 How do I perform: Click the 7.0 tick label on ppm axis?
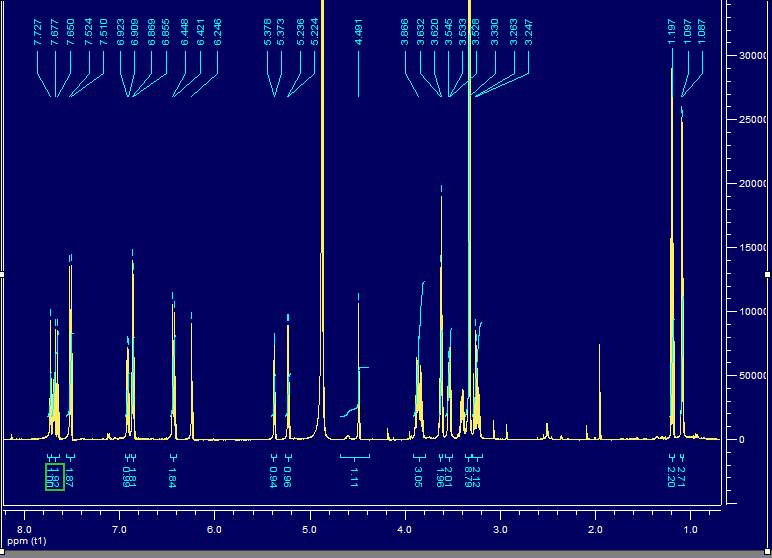119,530
